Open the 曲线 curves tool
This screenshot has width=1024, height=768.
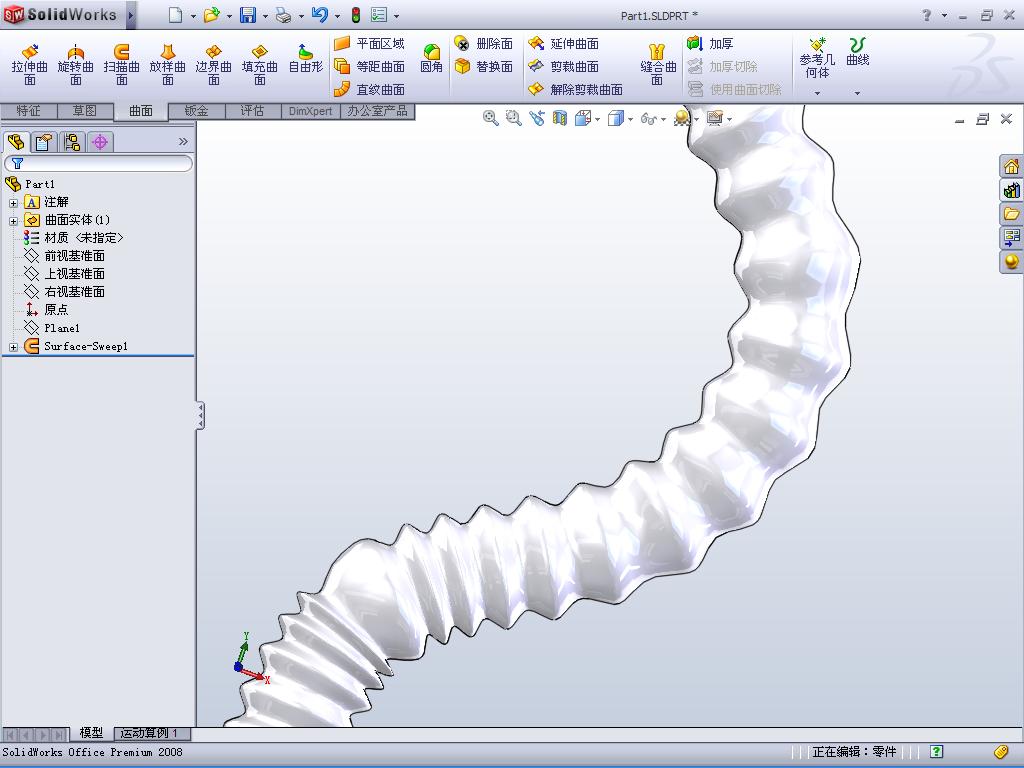point(857,52)
